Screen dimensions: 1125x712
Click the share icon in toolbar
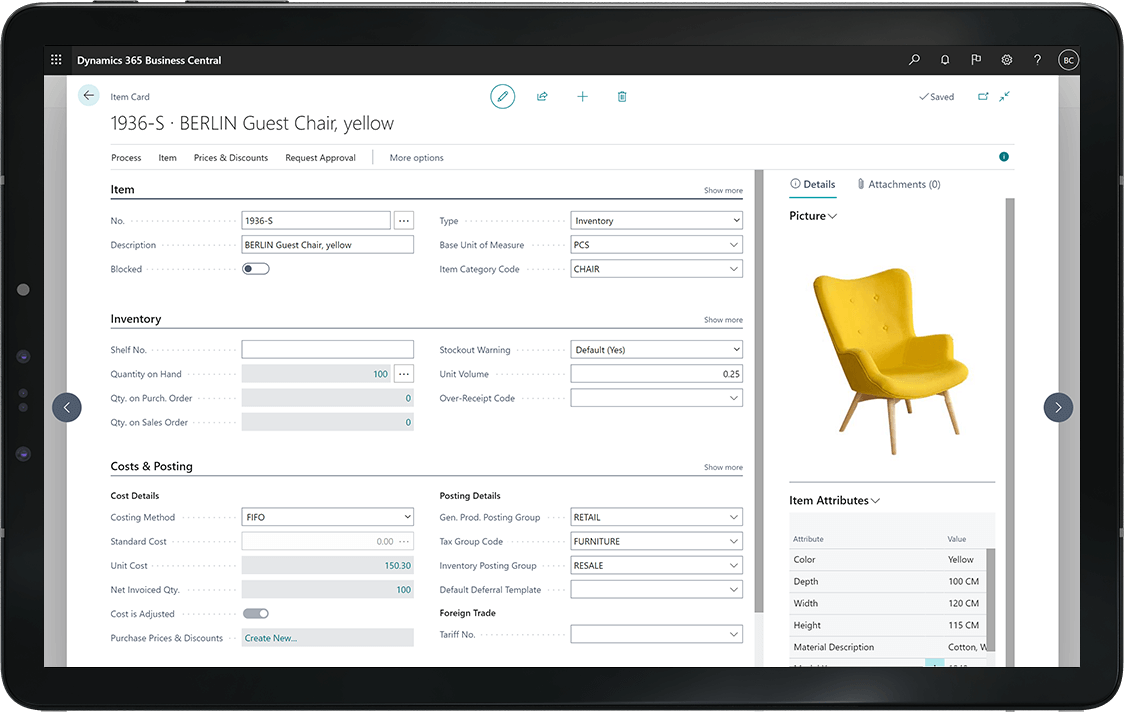pyautogui.click(x=542, y=97)
